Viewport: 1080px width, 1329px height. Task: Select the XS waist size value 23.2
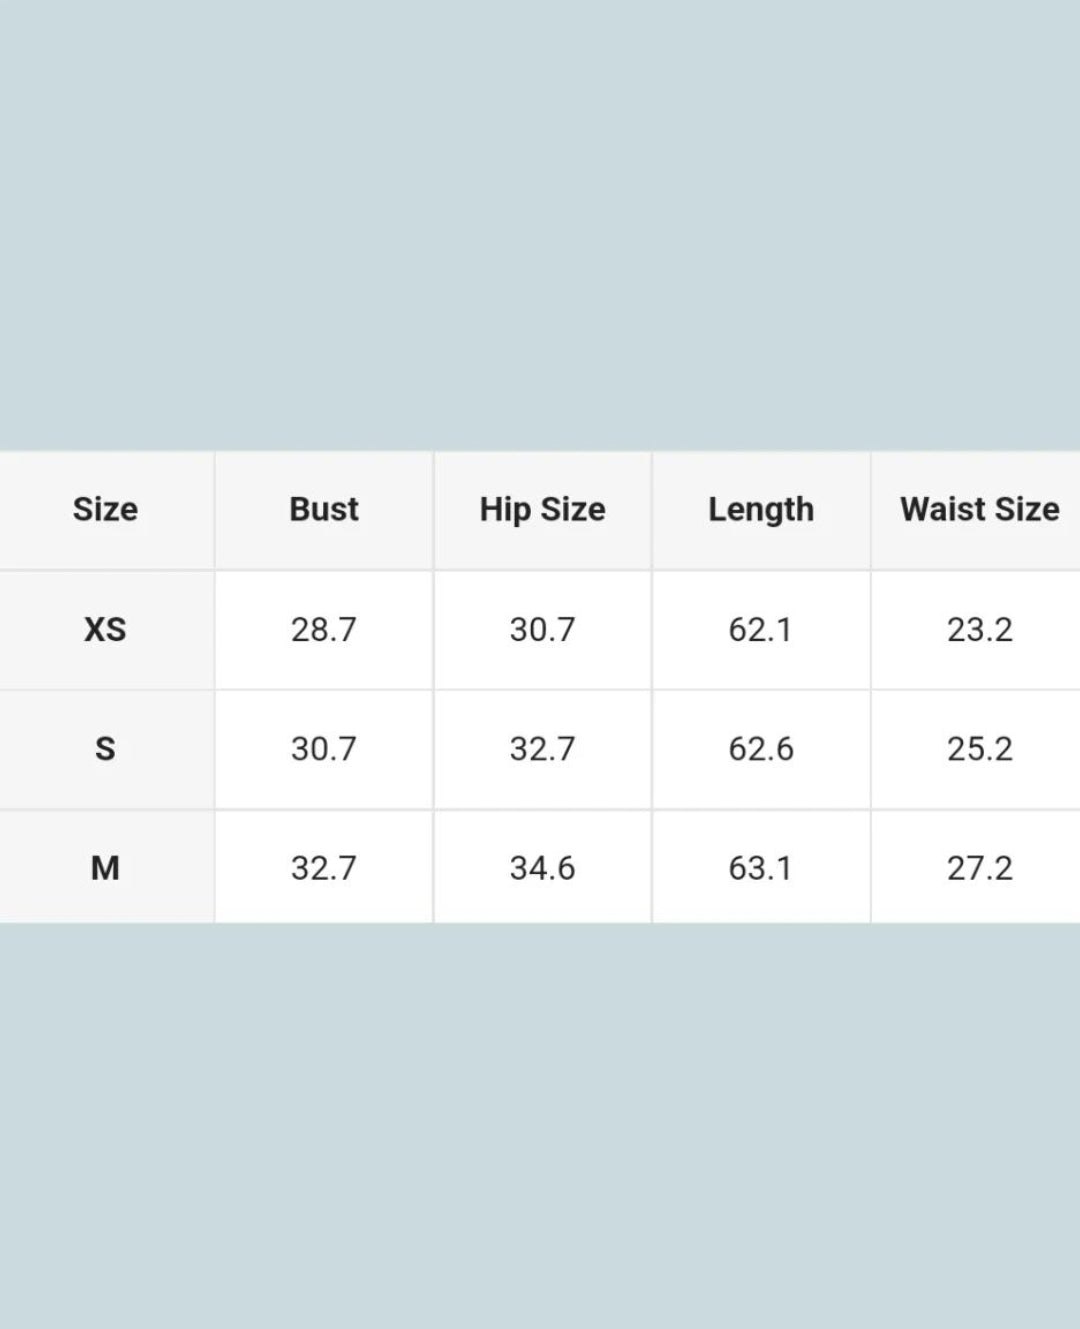click(979, 629)
